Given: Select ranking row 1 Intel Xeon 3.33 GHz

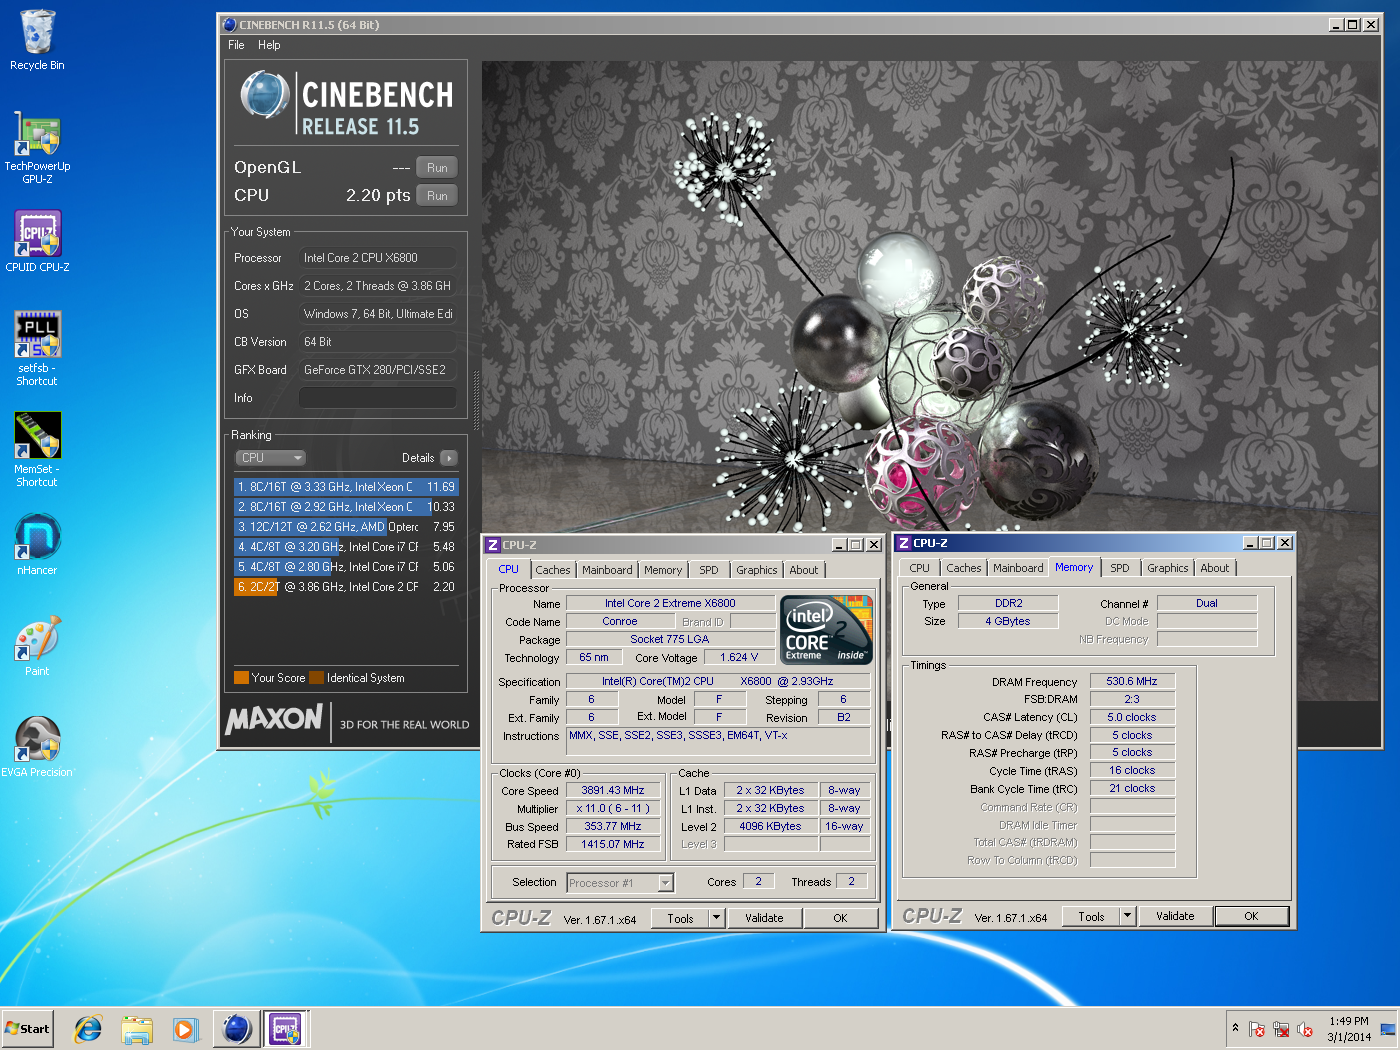Looking at the screenshot, I should (346, 487).
